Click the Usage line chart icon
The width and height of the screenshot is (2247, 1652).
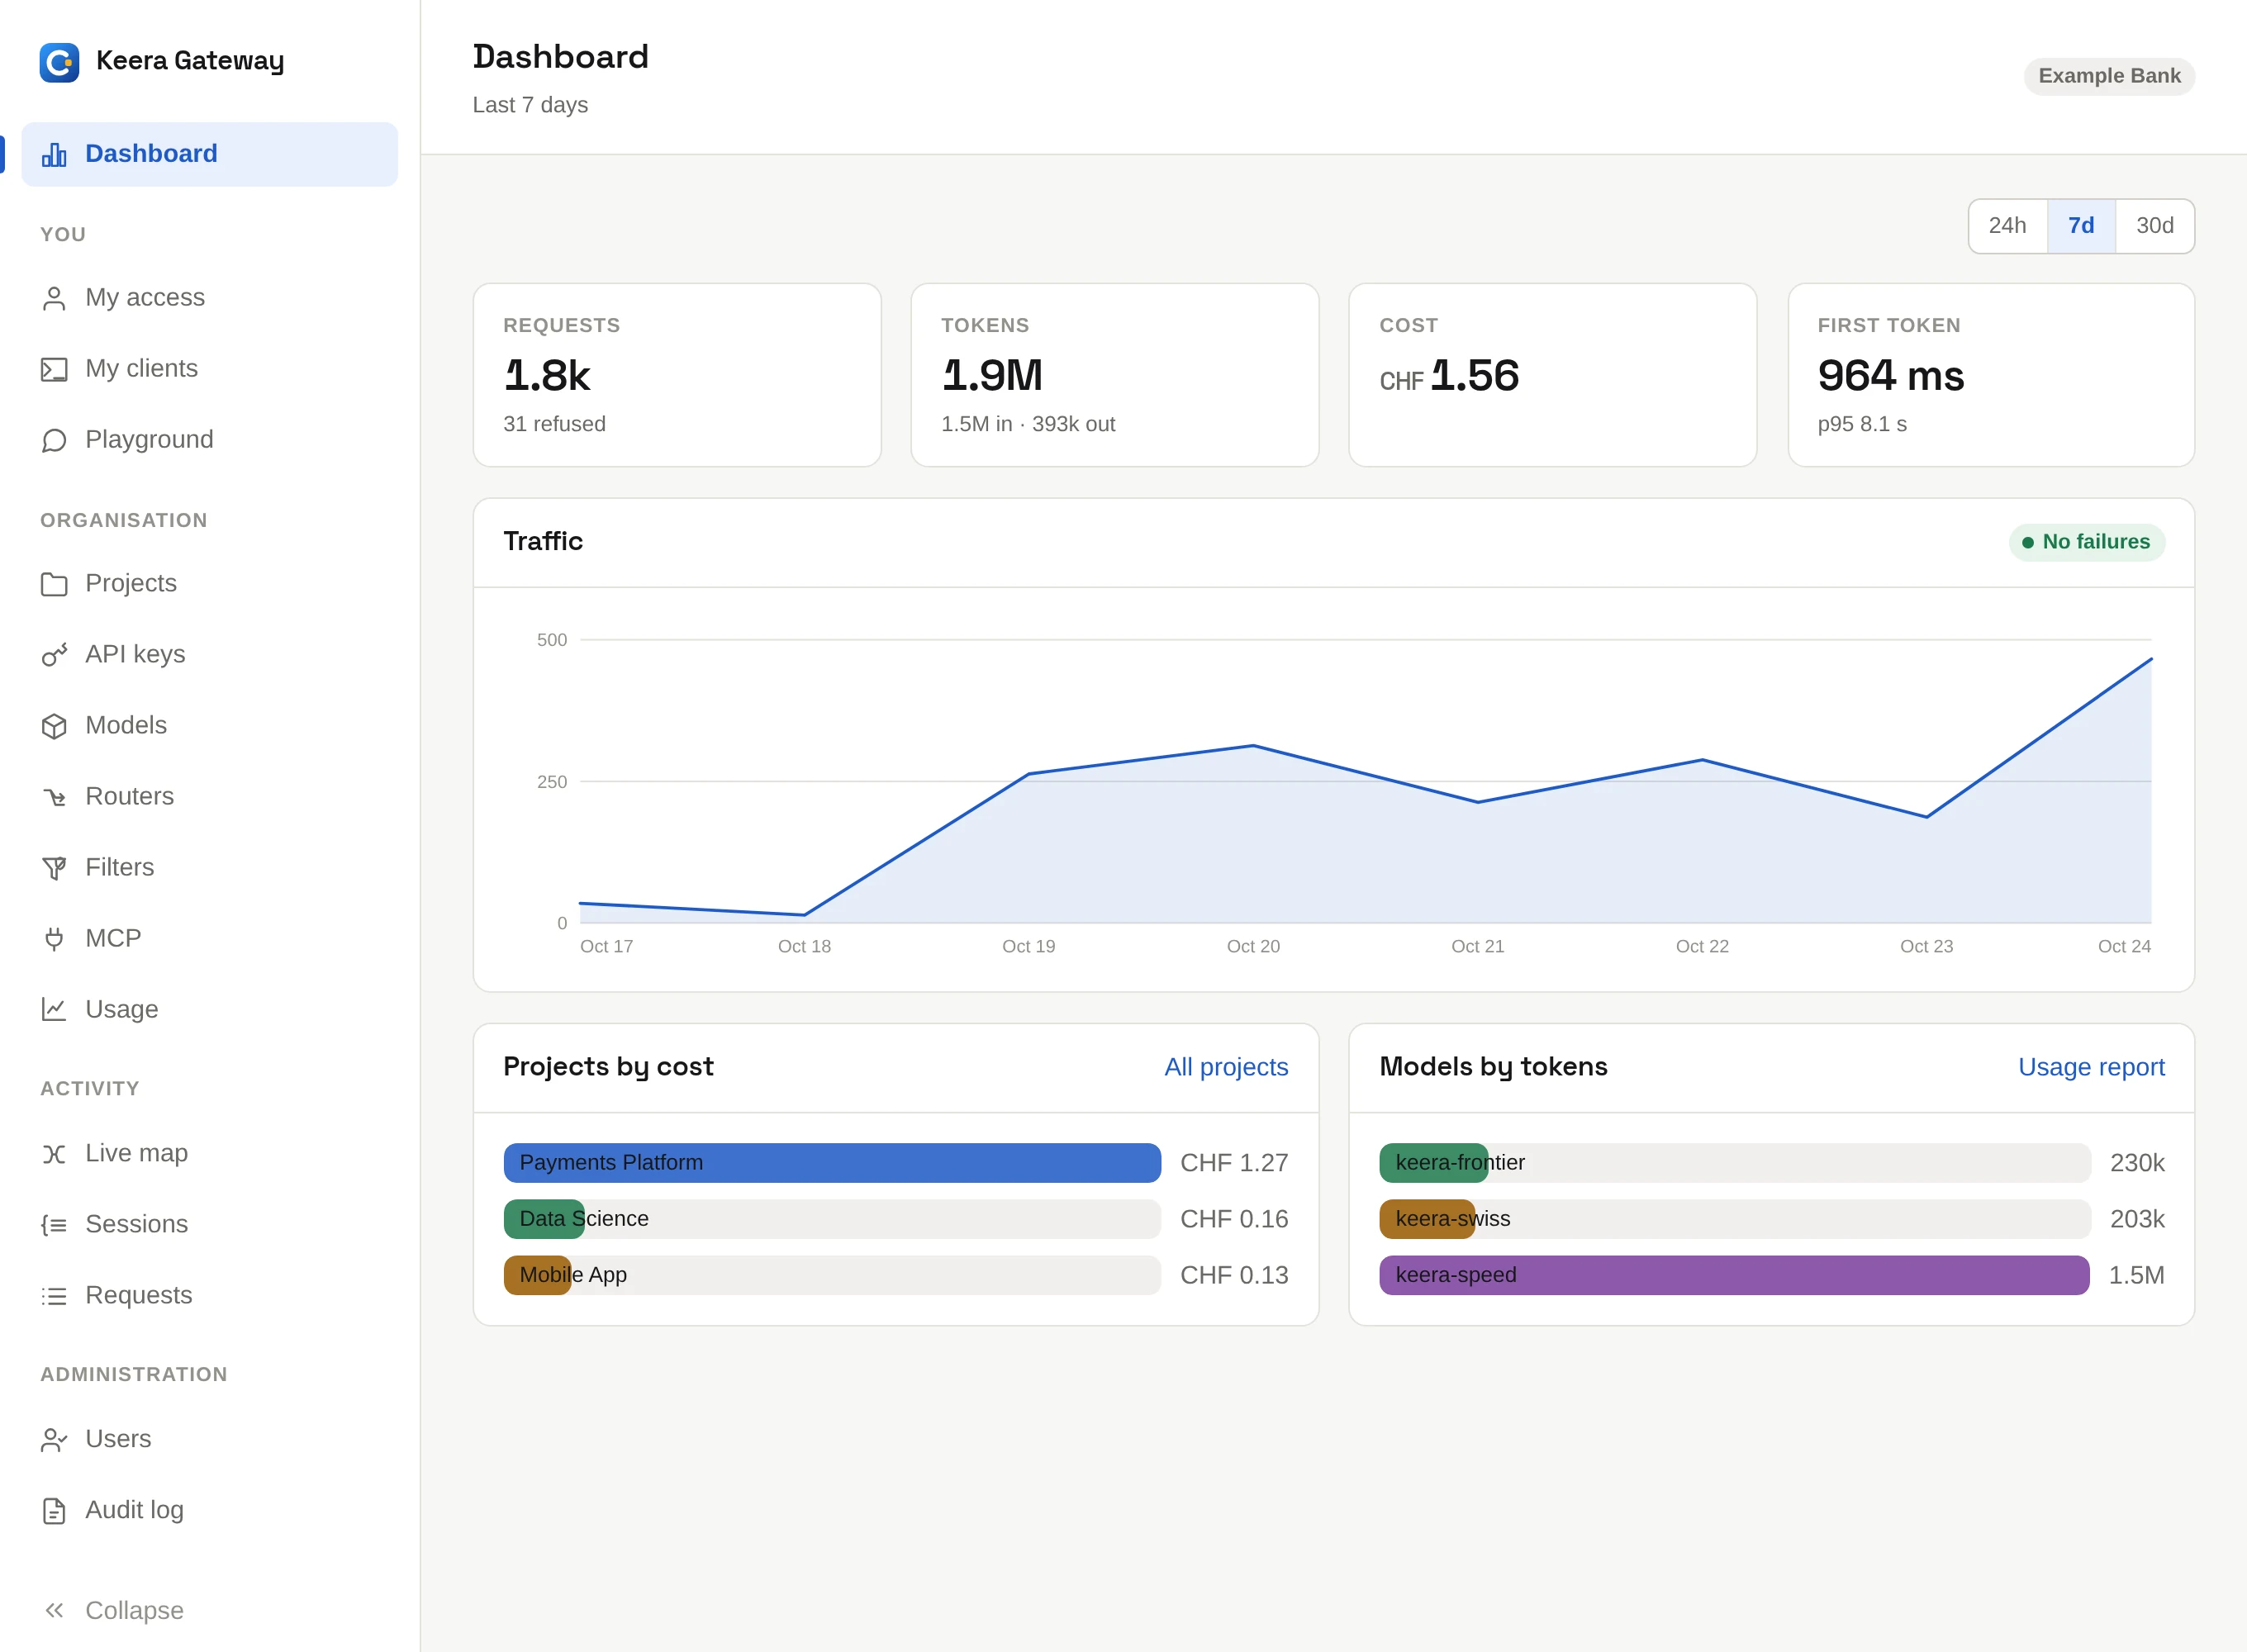tap(54, 1010)
